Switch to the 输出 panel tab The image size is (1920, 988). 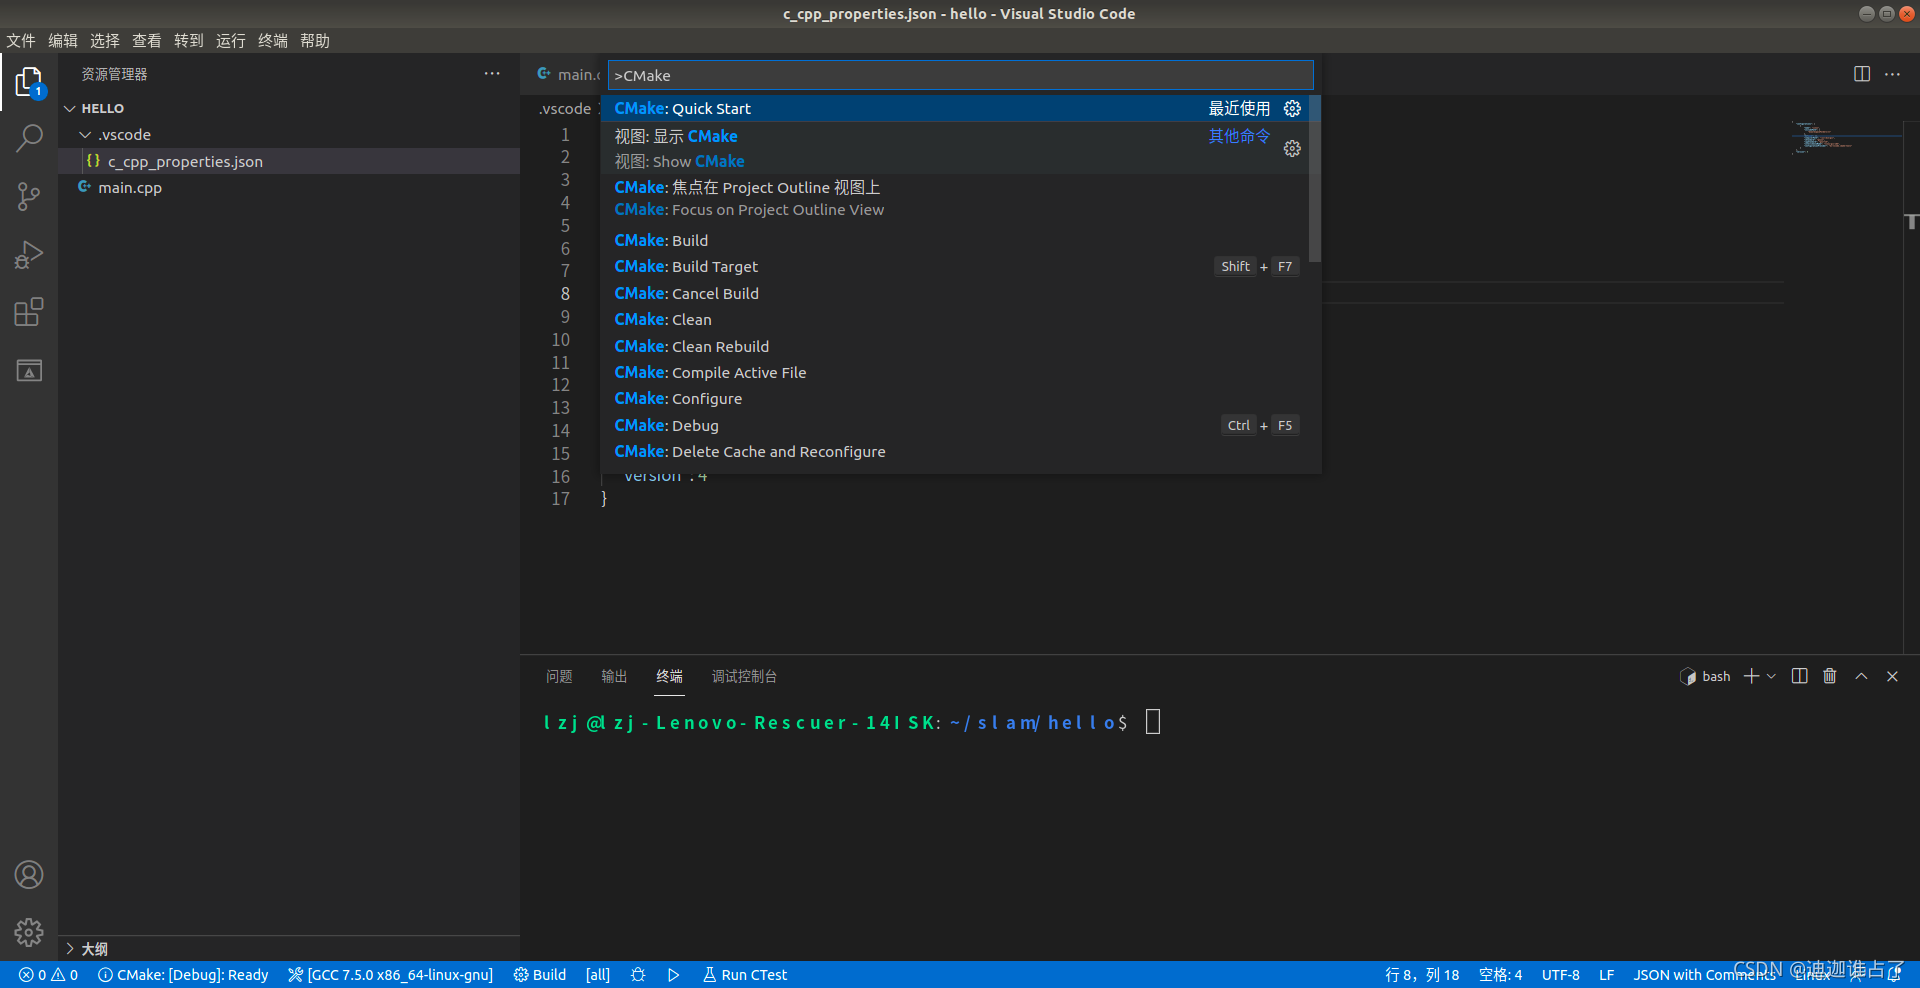(614, 676)
